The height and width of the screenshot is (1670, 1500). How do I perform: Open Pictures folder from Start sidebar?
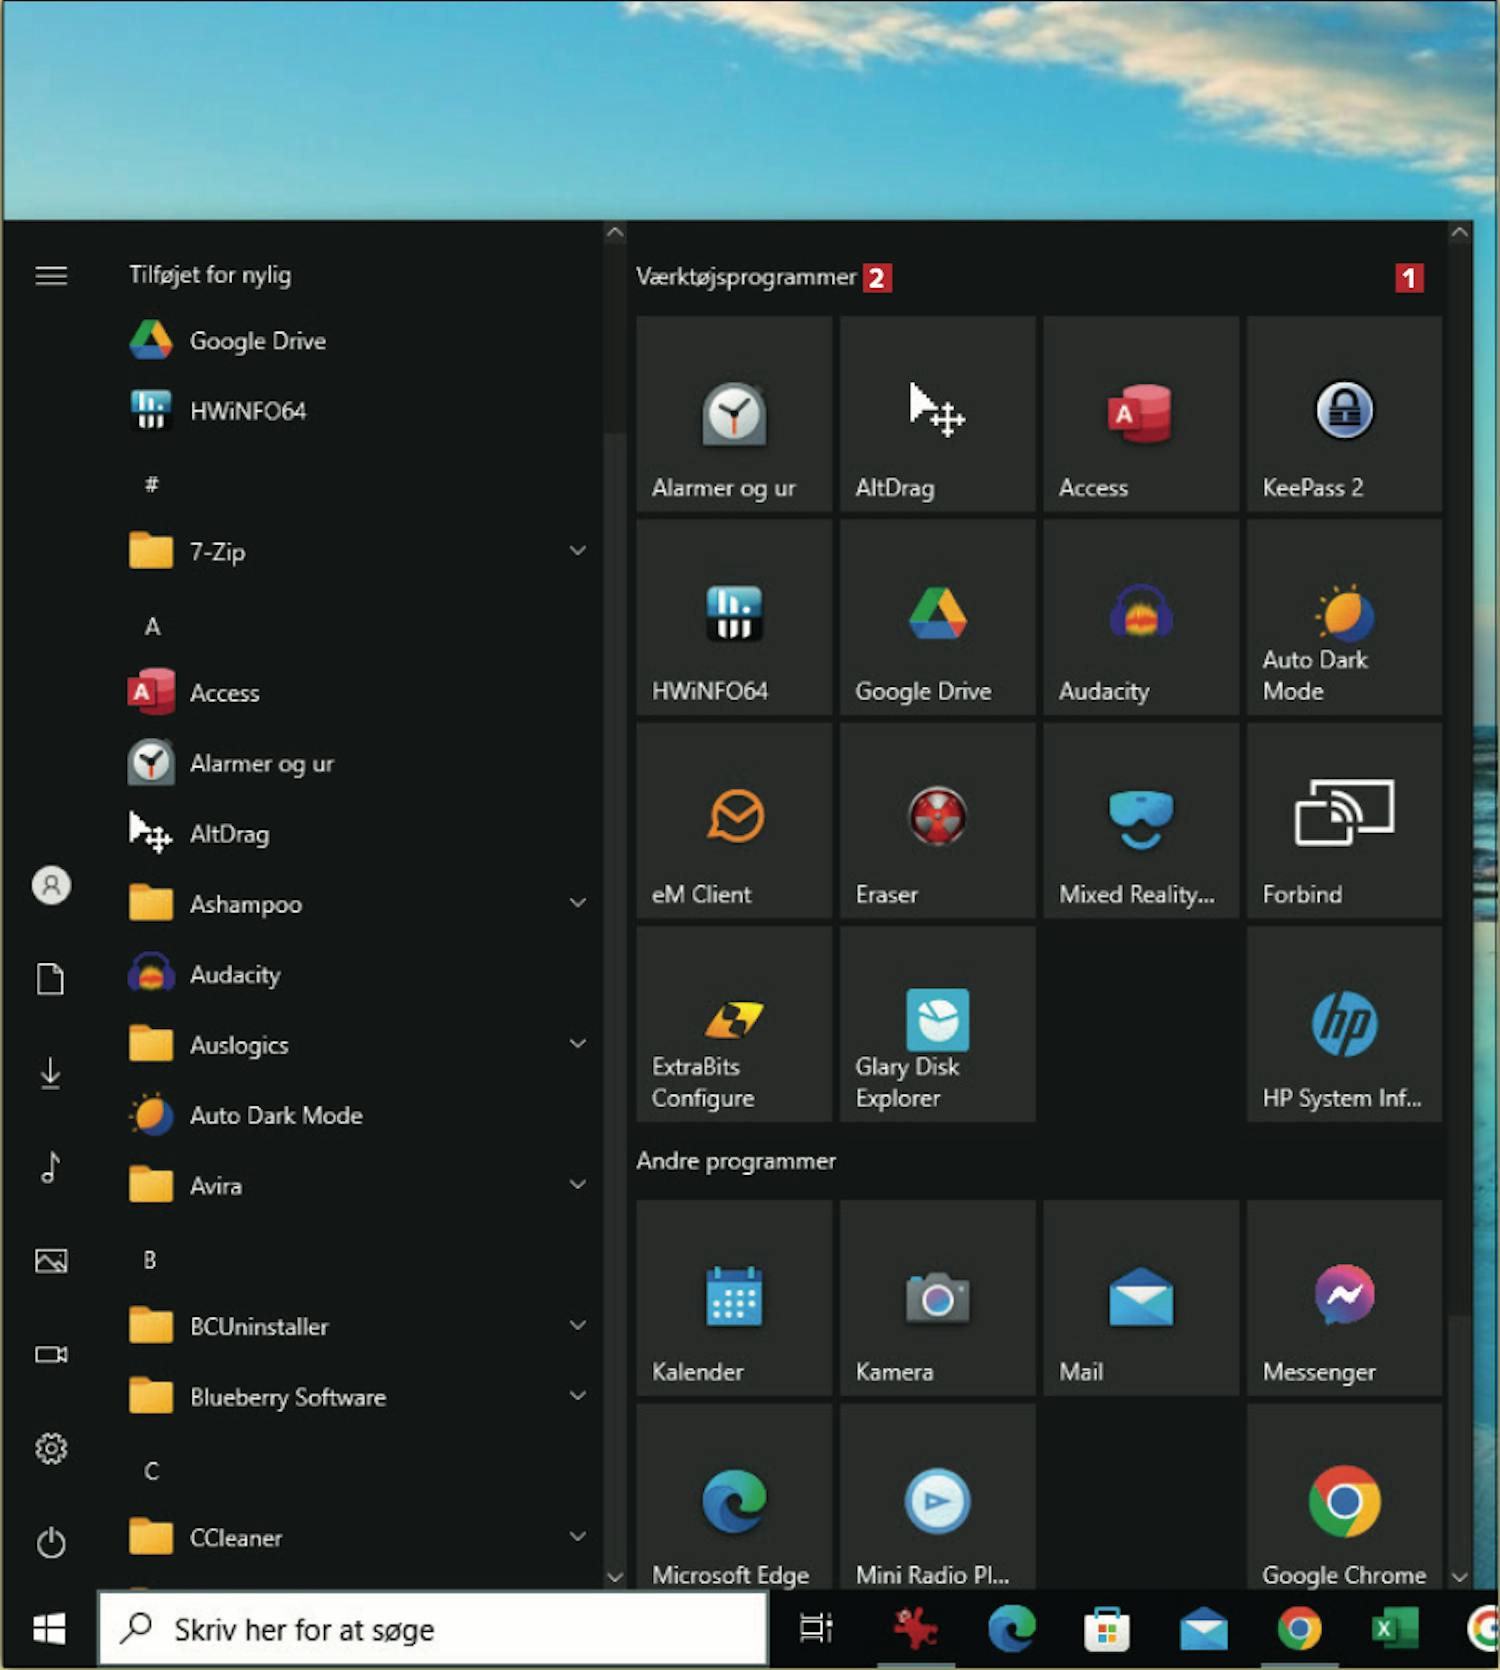(51, 1260)
